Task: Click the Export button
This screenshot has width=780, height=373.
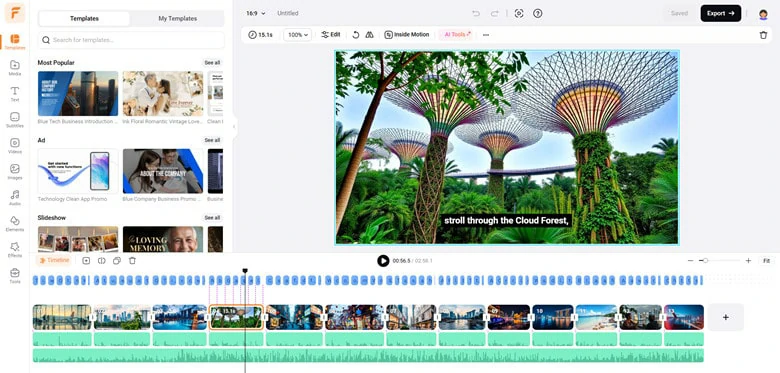Action: [x=721, y=13]
